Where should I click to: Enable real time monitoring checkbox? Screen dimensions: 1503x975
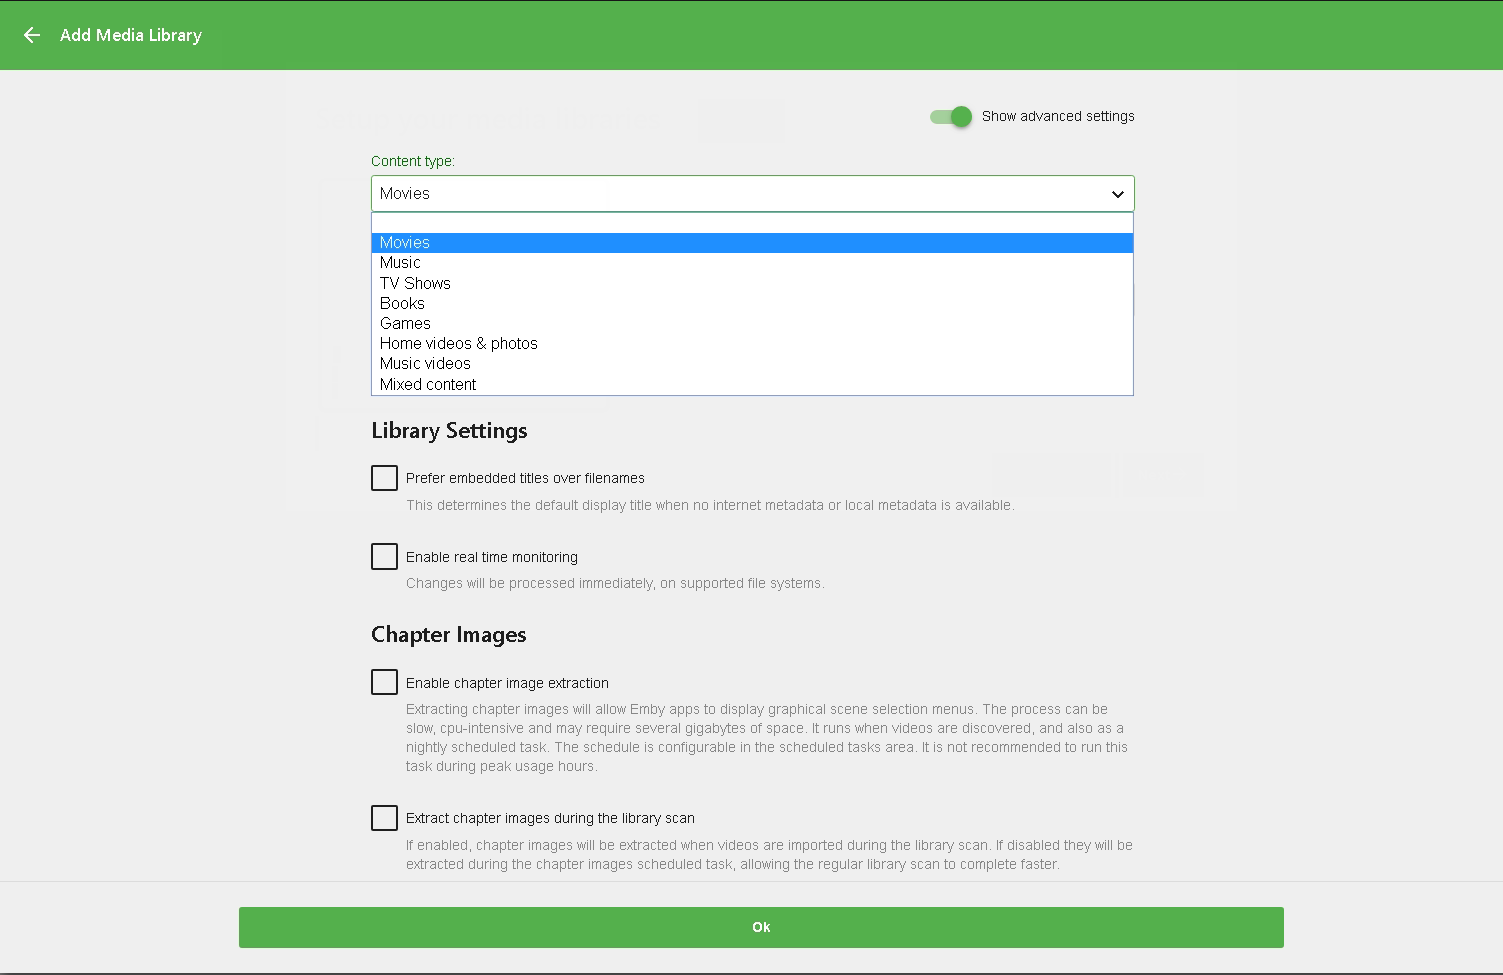coord(384,557)
